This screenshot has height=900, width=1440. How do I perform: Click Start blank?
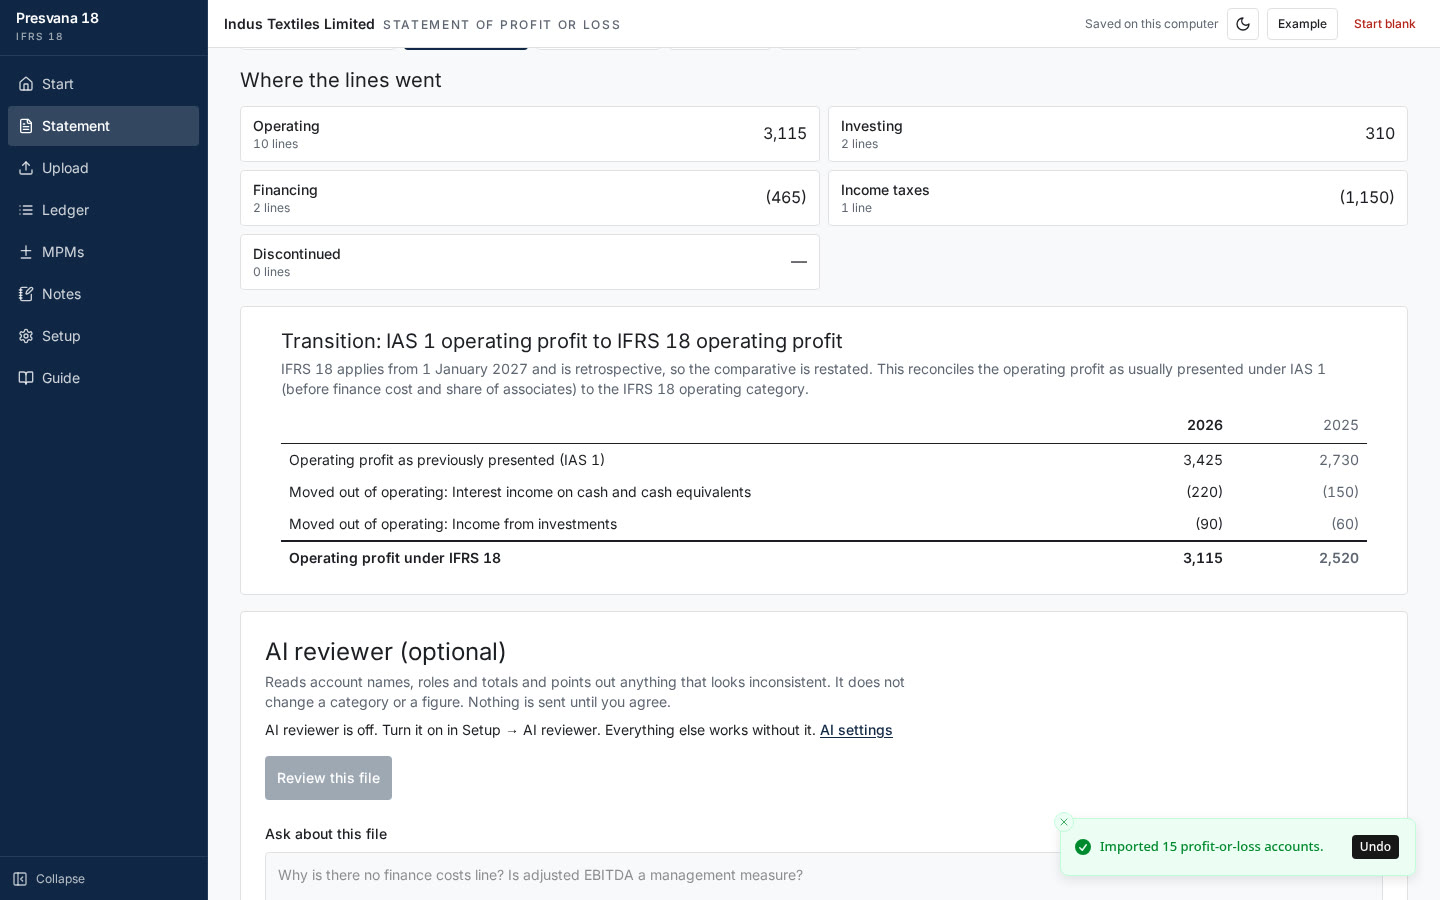tap(1384, 24)
